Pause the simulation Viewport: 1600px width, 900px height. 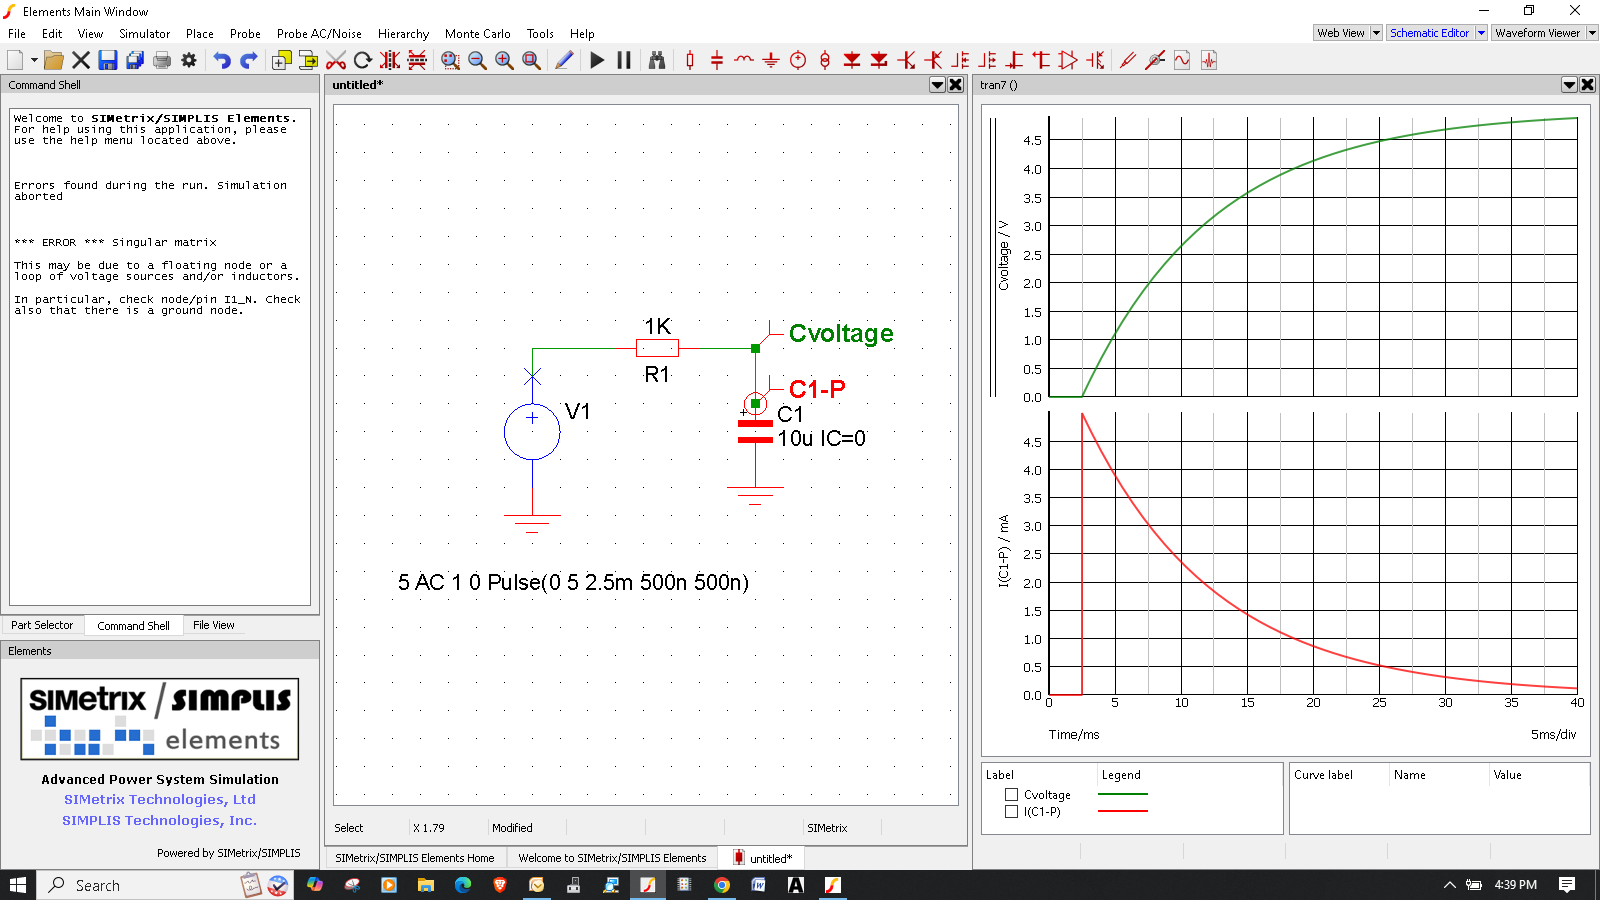[624, 60]
